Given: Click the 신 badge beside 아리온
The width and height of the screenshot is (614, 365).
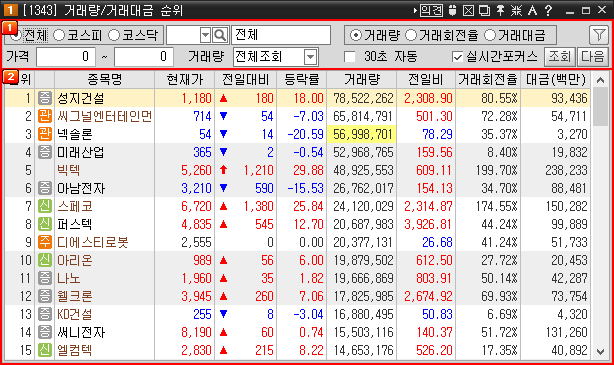Looking at the screenshot, I should click(x=45, y=260).
